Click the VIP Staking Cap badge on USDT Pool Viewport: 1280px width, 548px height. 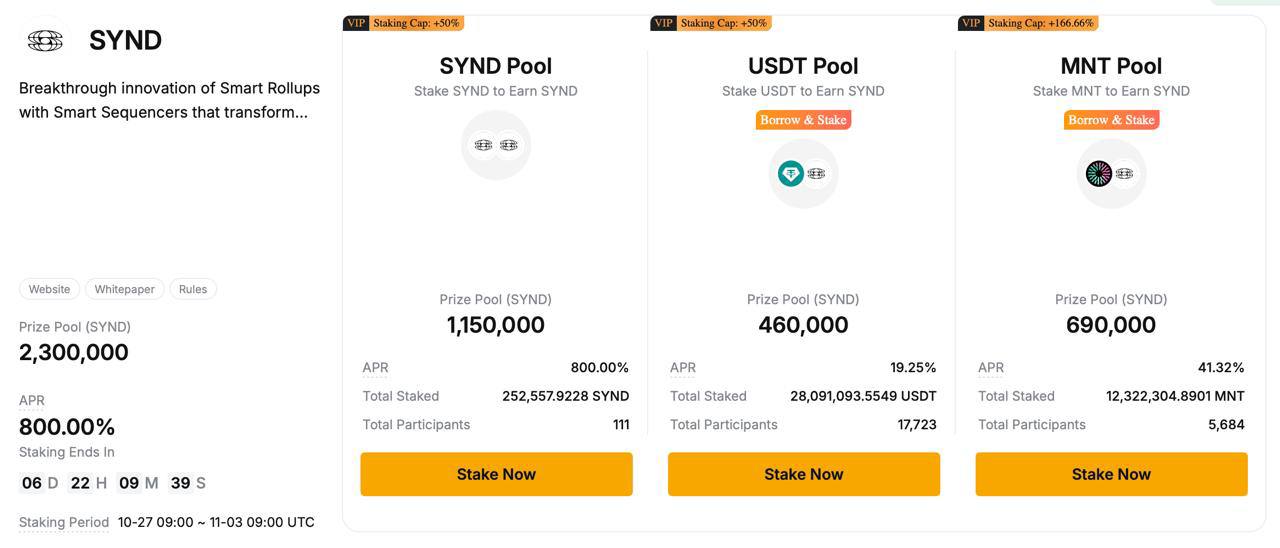(711, 23)
